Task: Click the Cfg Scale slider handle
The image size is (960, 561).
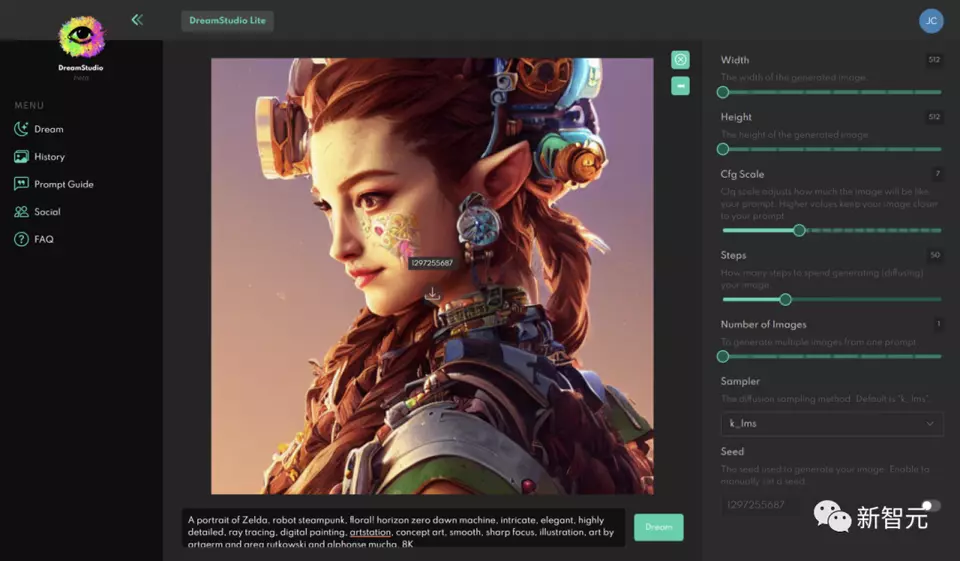Action: 799,230
